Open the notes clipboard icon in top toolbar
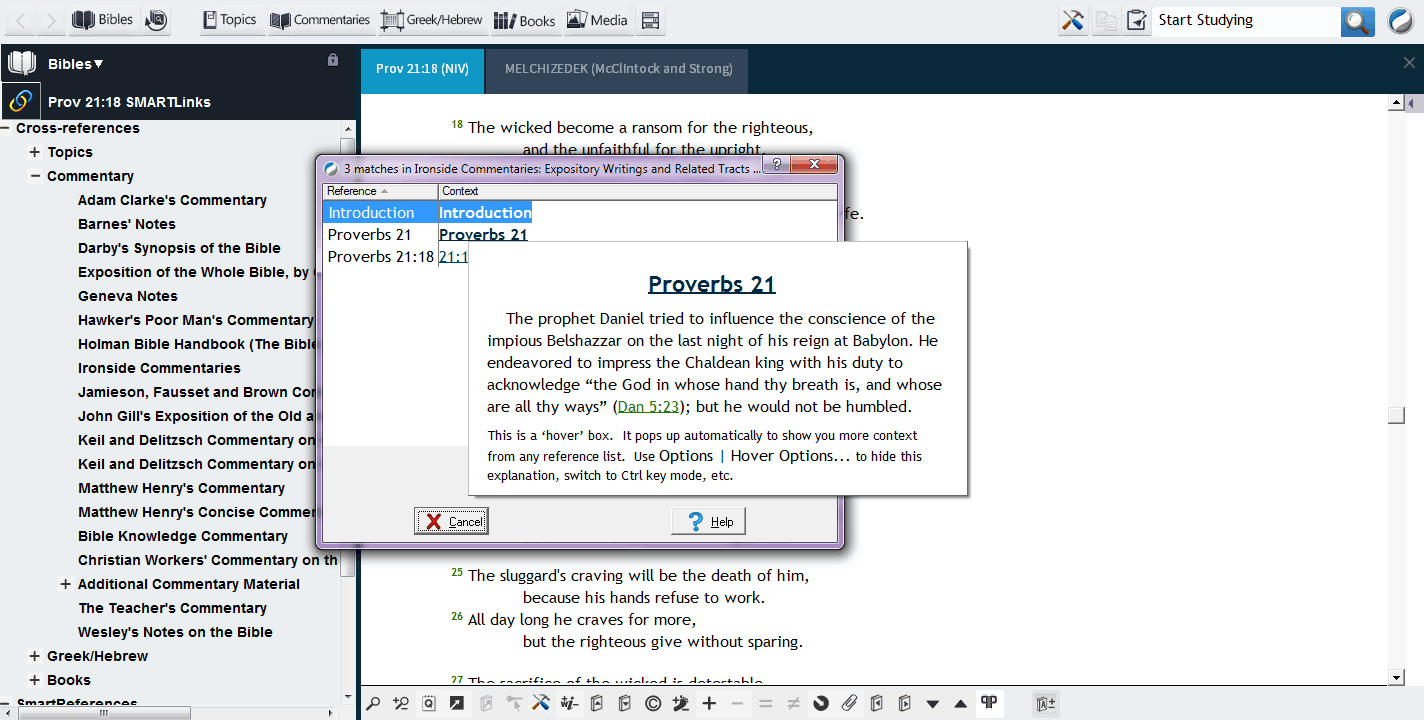The image size is (1424, 720). pyautogui.click(x=1136, y=20)
